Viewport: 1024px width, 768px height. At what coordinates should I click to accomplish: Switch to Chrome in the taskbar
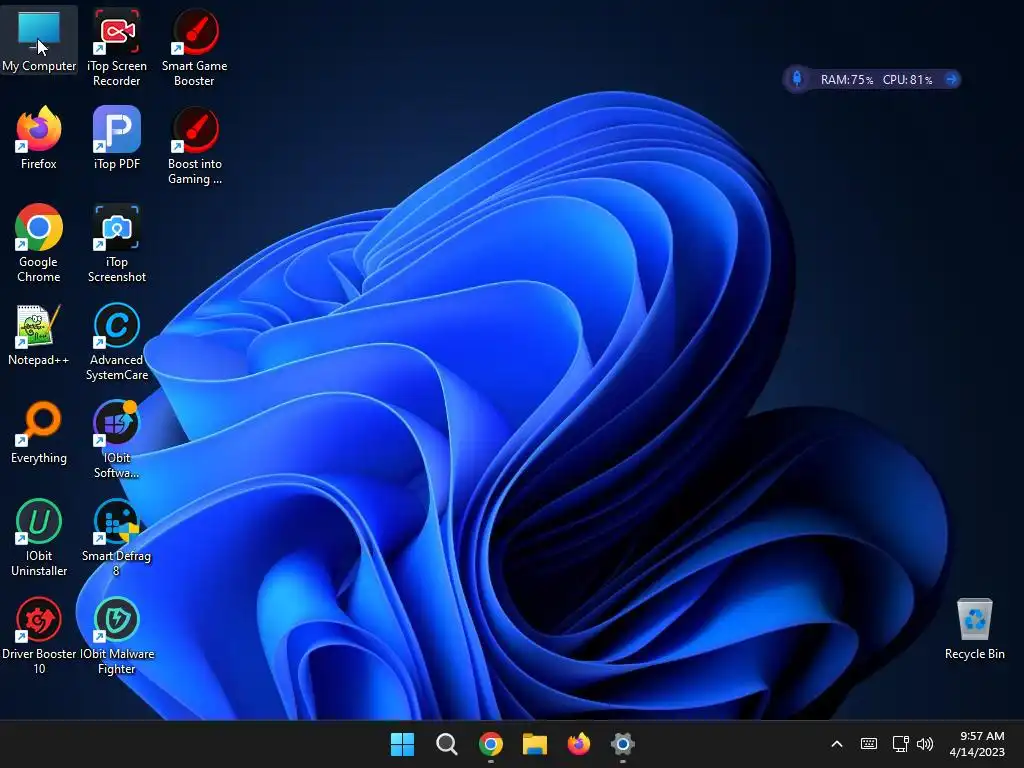490,744
